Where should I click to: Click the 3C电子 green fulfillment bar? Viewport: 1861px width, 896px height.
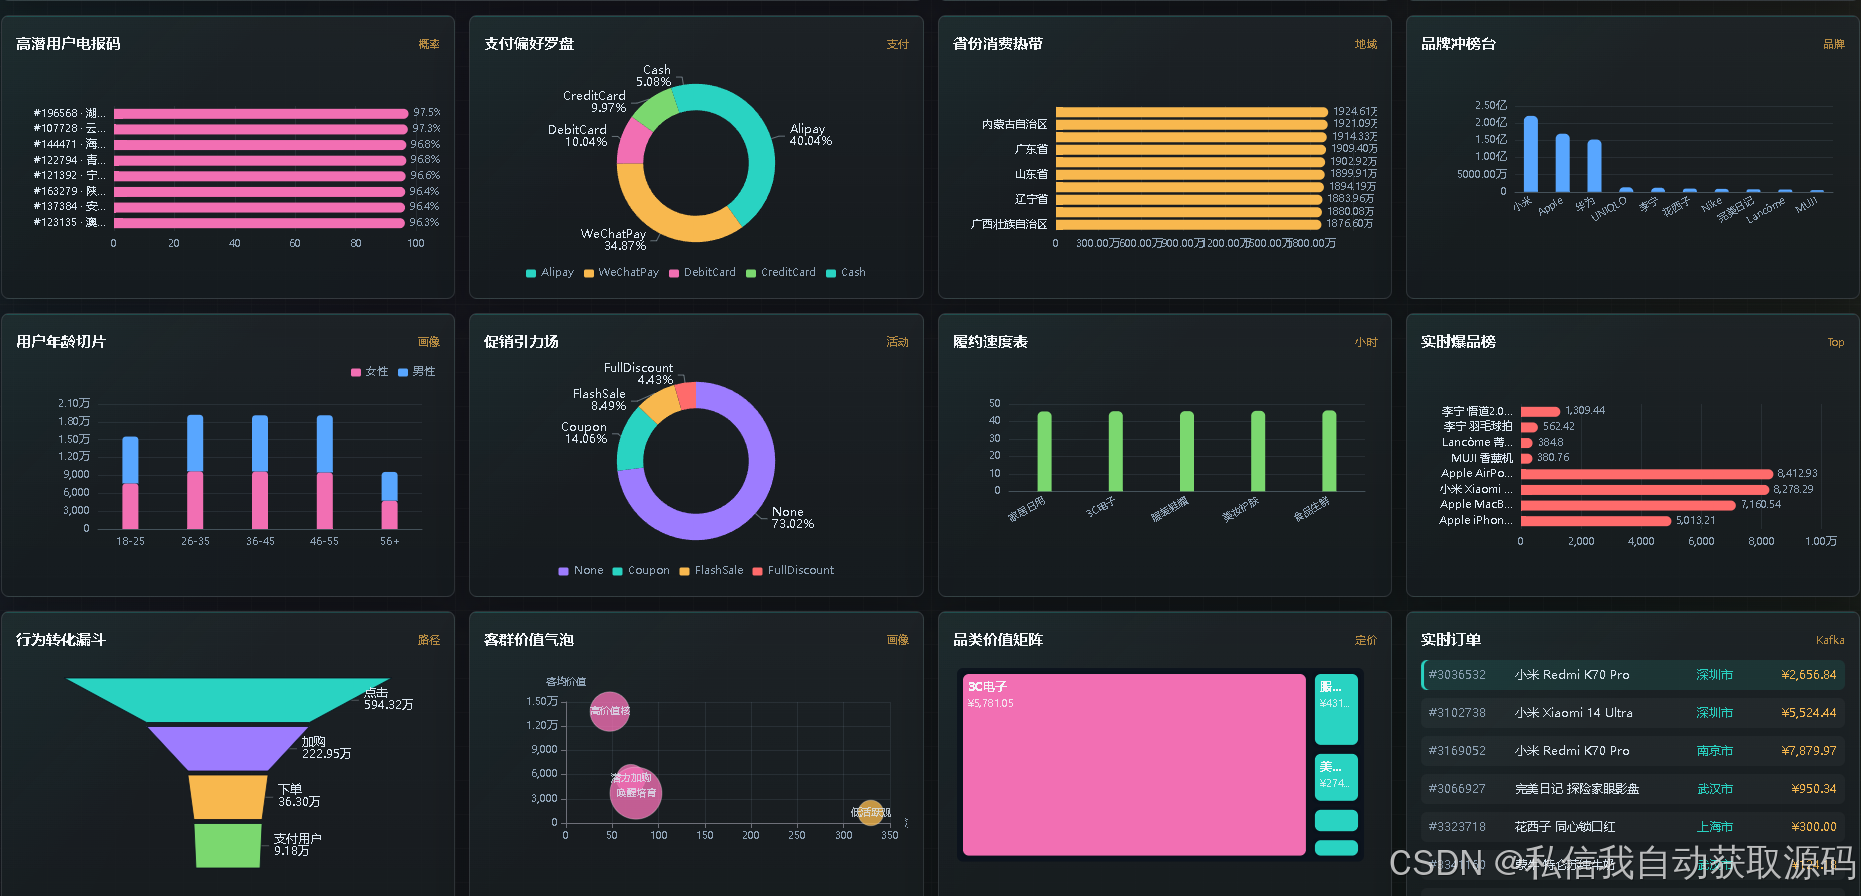point(1115,451)
